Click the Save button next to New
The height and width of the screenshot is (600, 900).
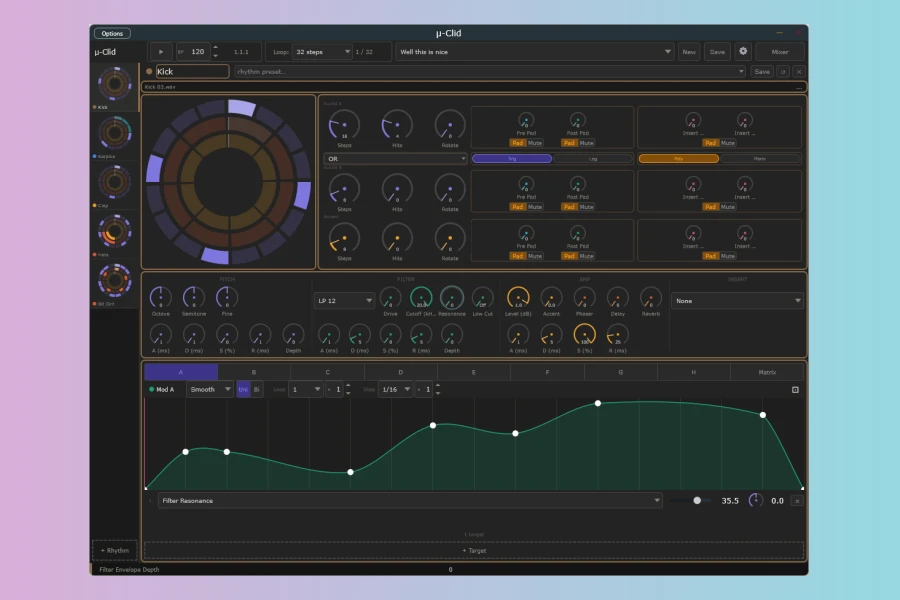tap(717, 52)
